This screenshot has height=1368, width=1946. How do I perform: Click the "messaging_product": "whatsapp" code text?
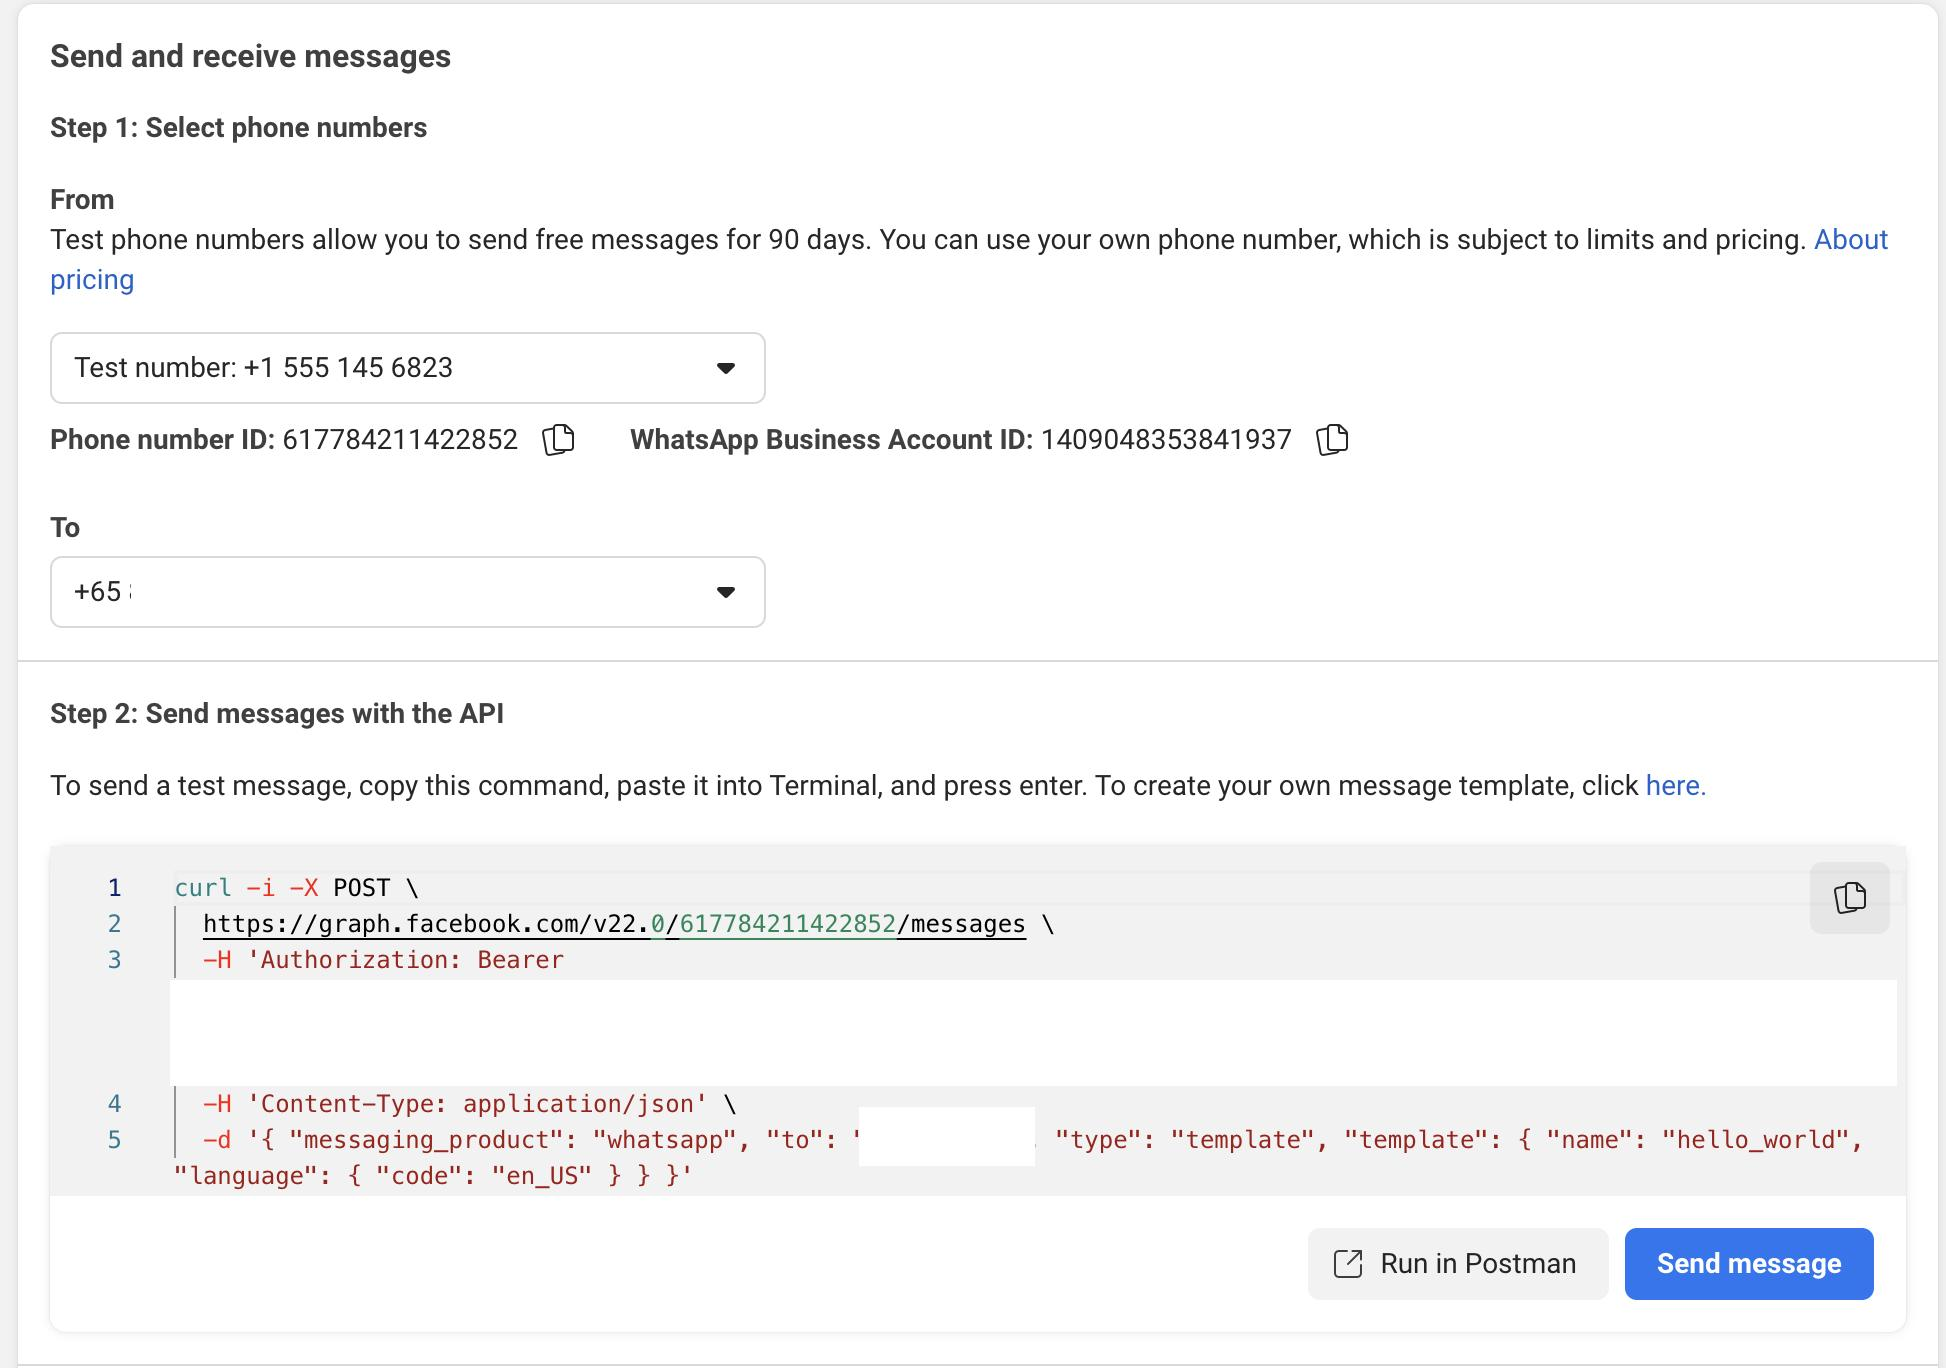512,1140
